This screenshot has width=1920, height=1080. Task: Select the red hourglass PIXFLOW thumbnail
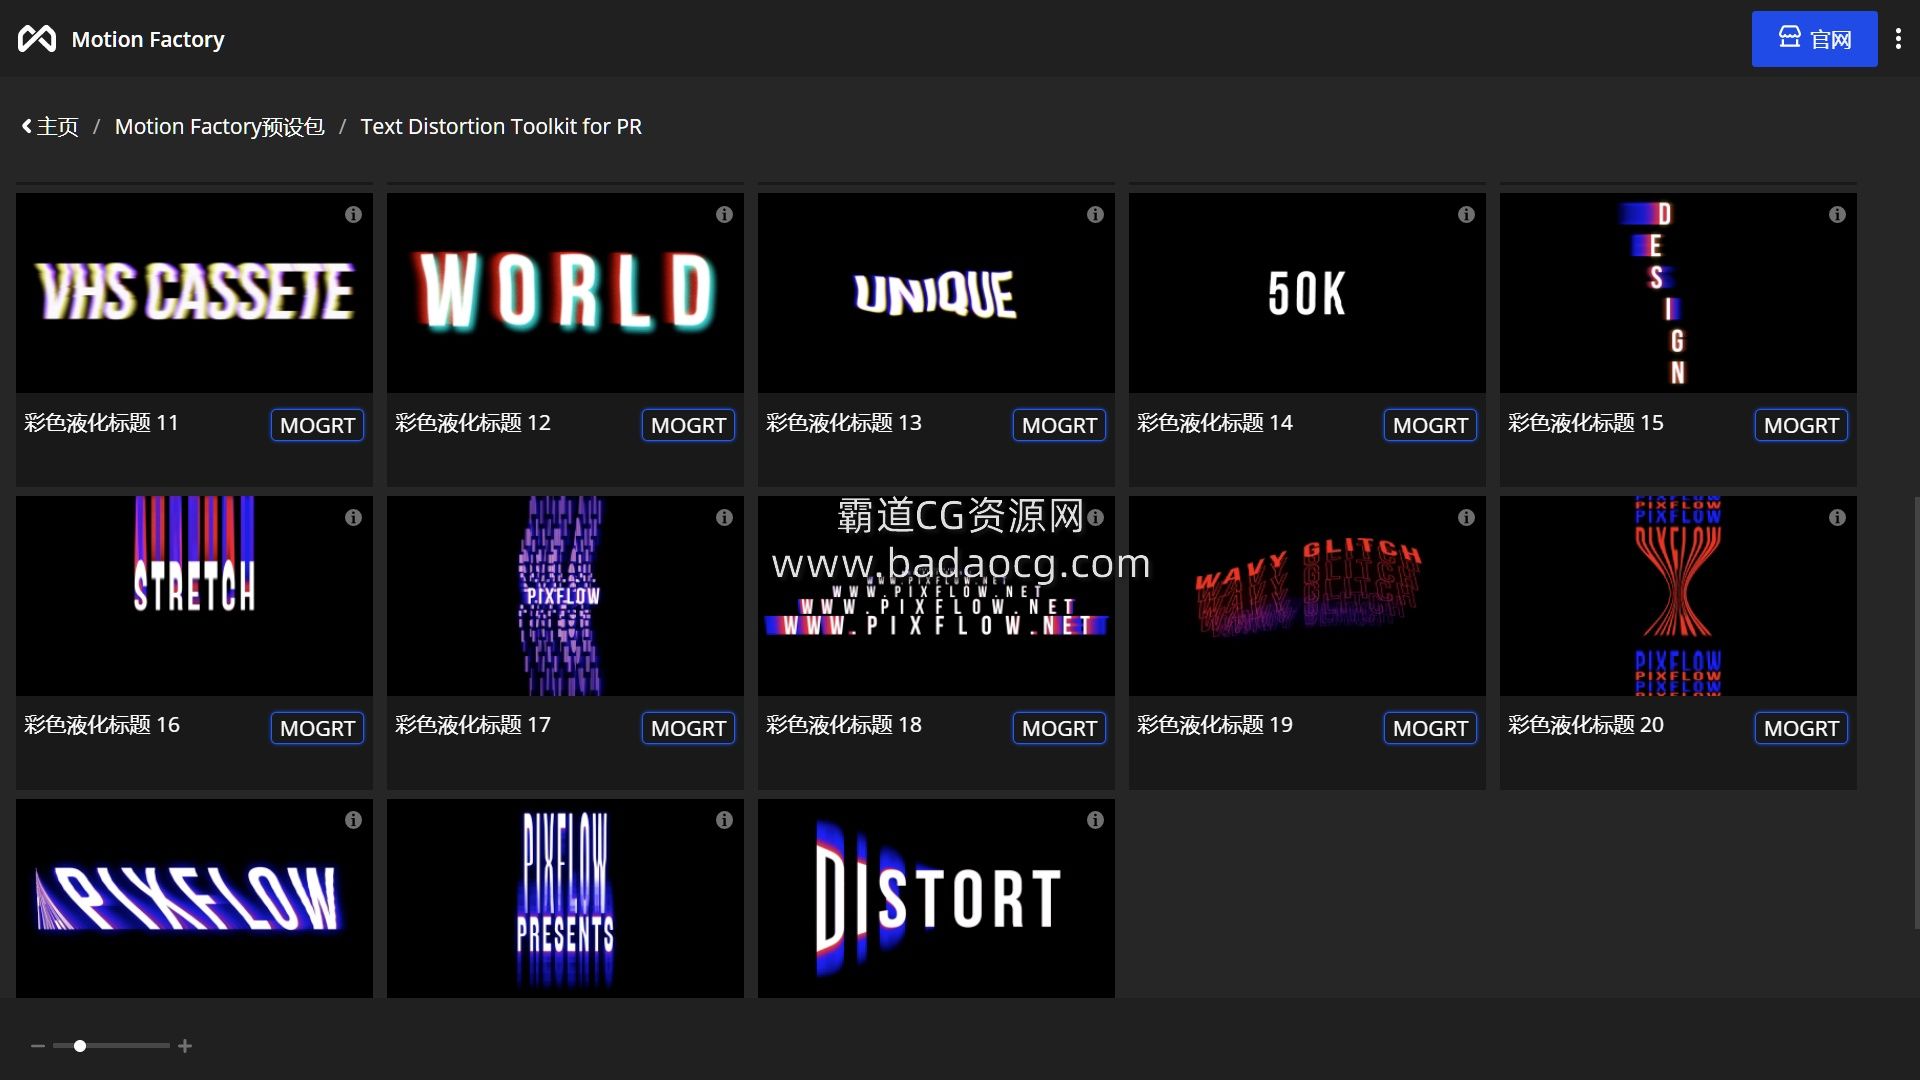click(x=1678, y=596)
